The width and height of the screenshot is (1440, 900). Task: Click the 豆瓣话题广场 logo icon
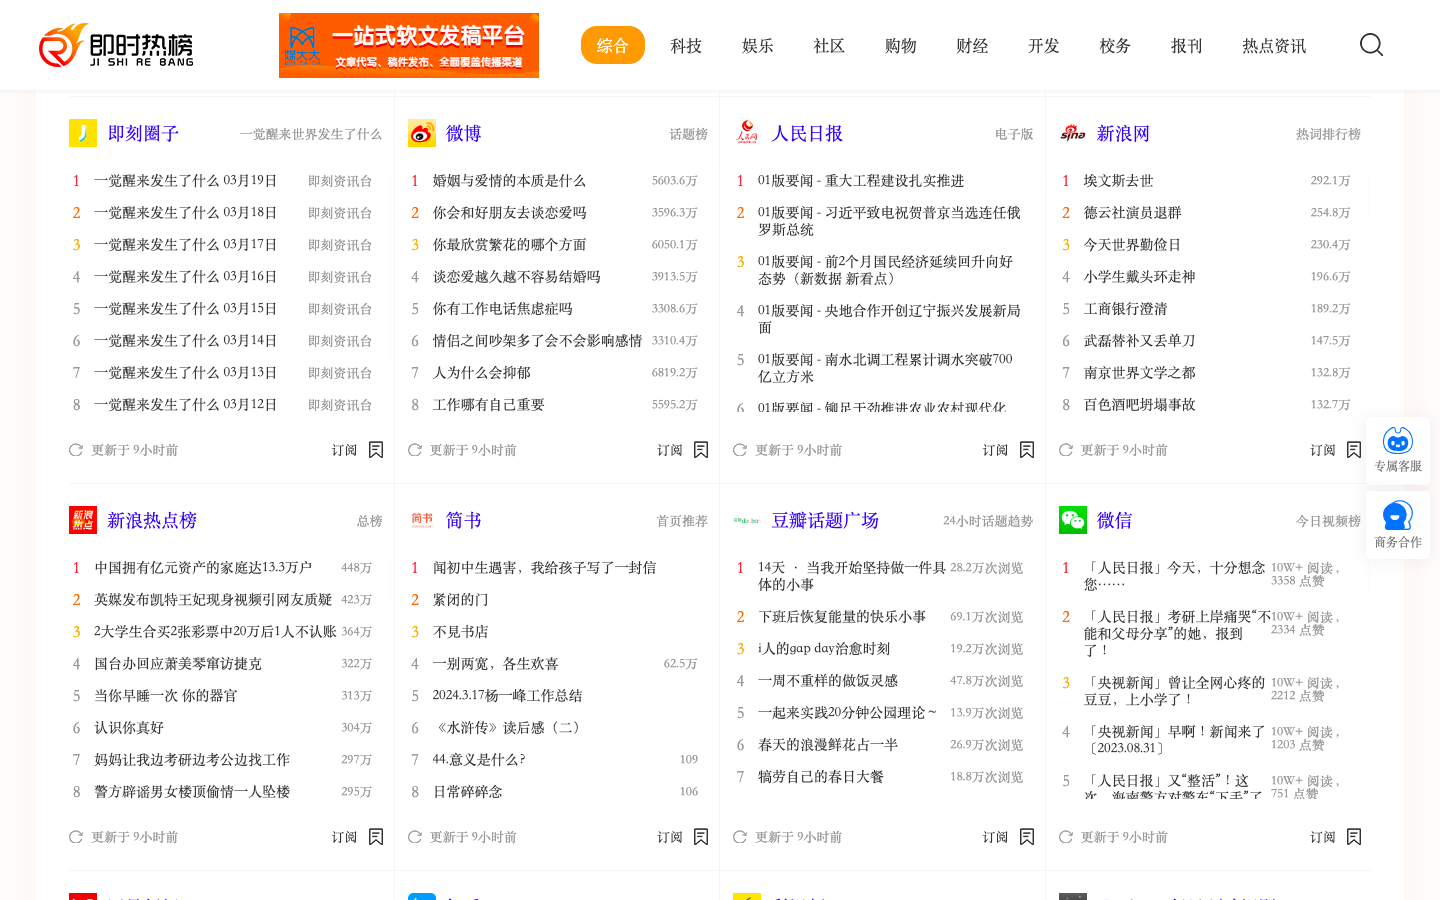tap(747, 520)
